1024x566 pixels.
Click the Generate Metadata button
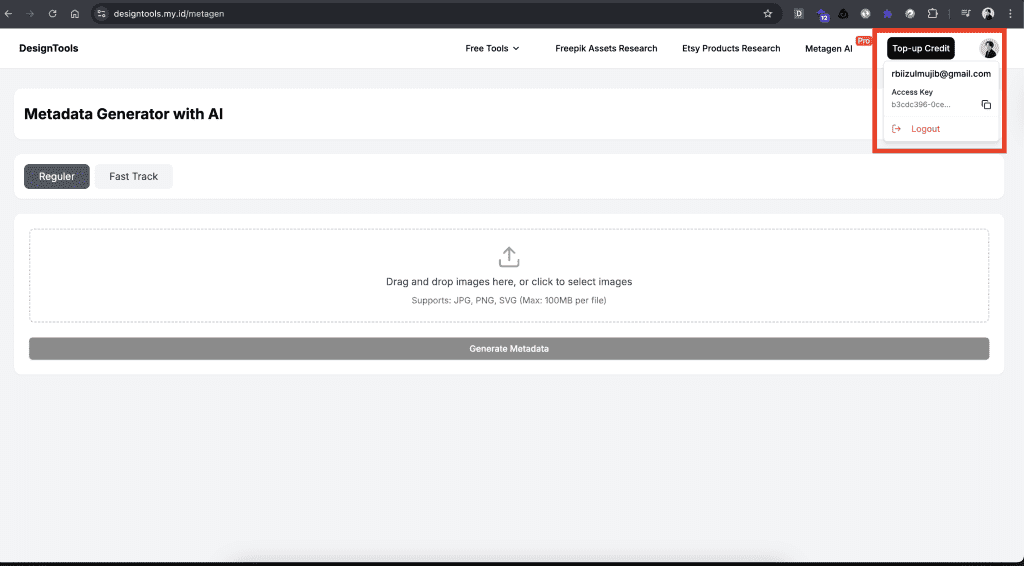click(509, 348)
